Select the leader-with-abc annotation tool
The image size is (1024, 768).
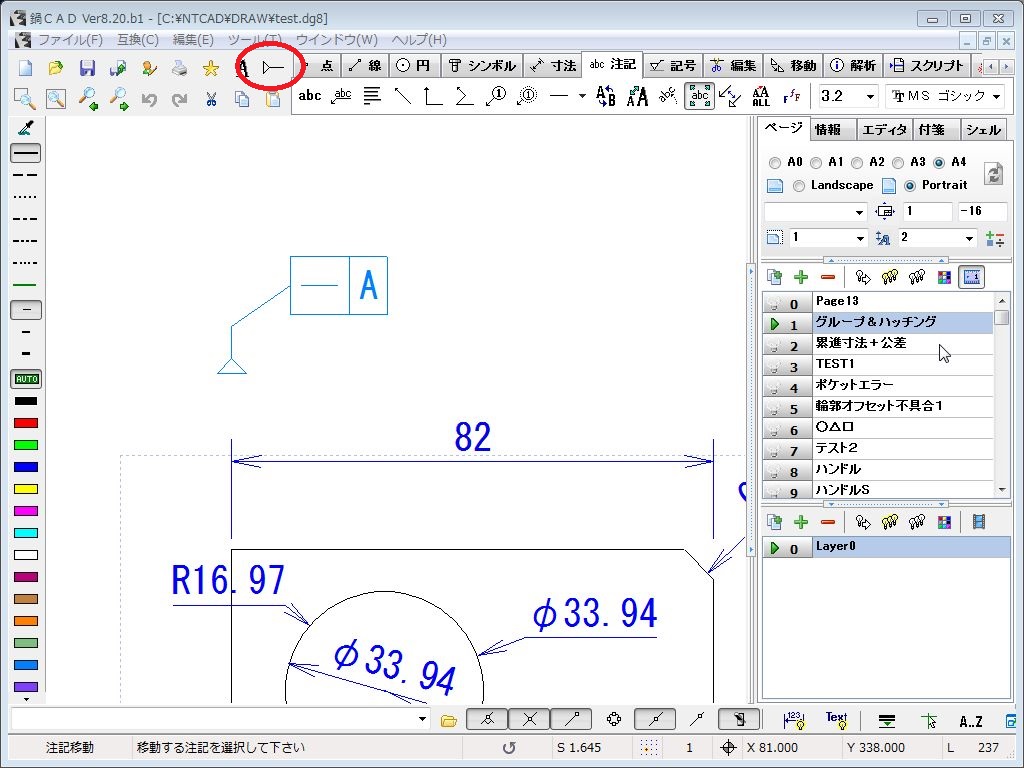tap(342, 96)
